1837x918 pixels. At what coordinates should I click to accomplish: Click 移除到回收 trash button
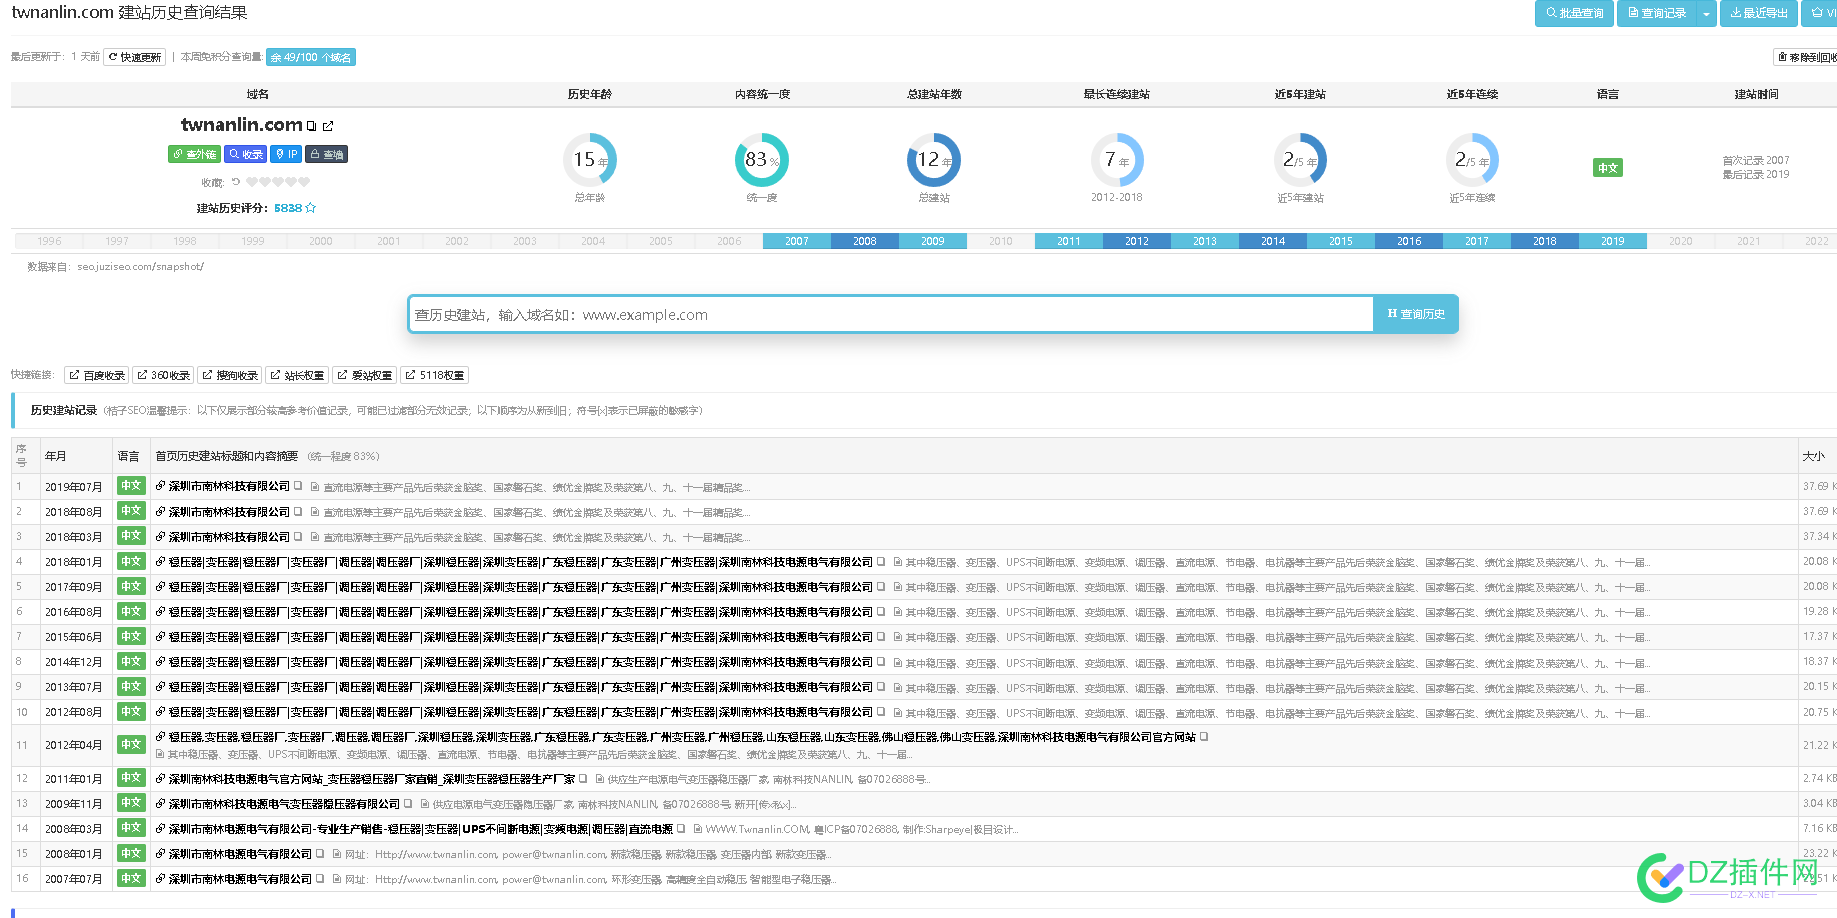(1806, 57)
